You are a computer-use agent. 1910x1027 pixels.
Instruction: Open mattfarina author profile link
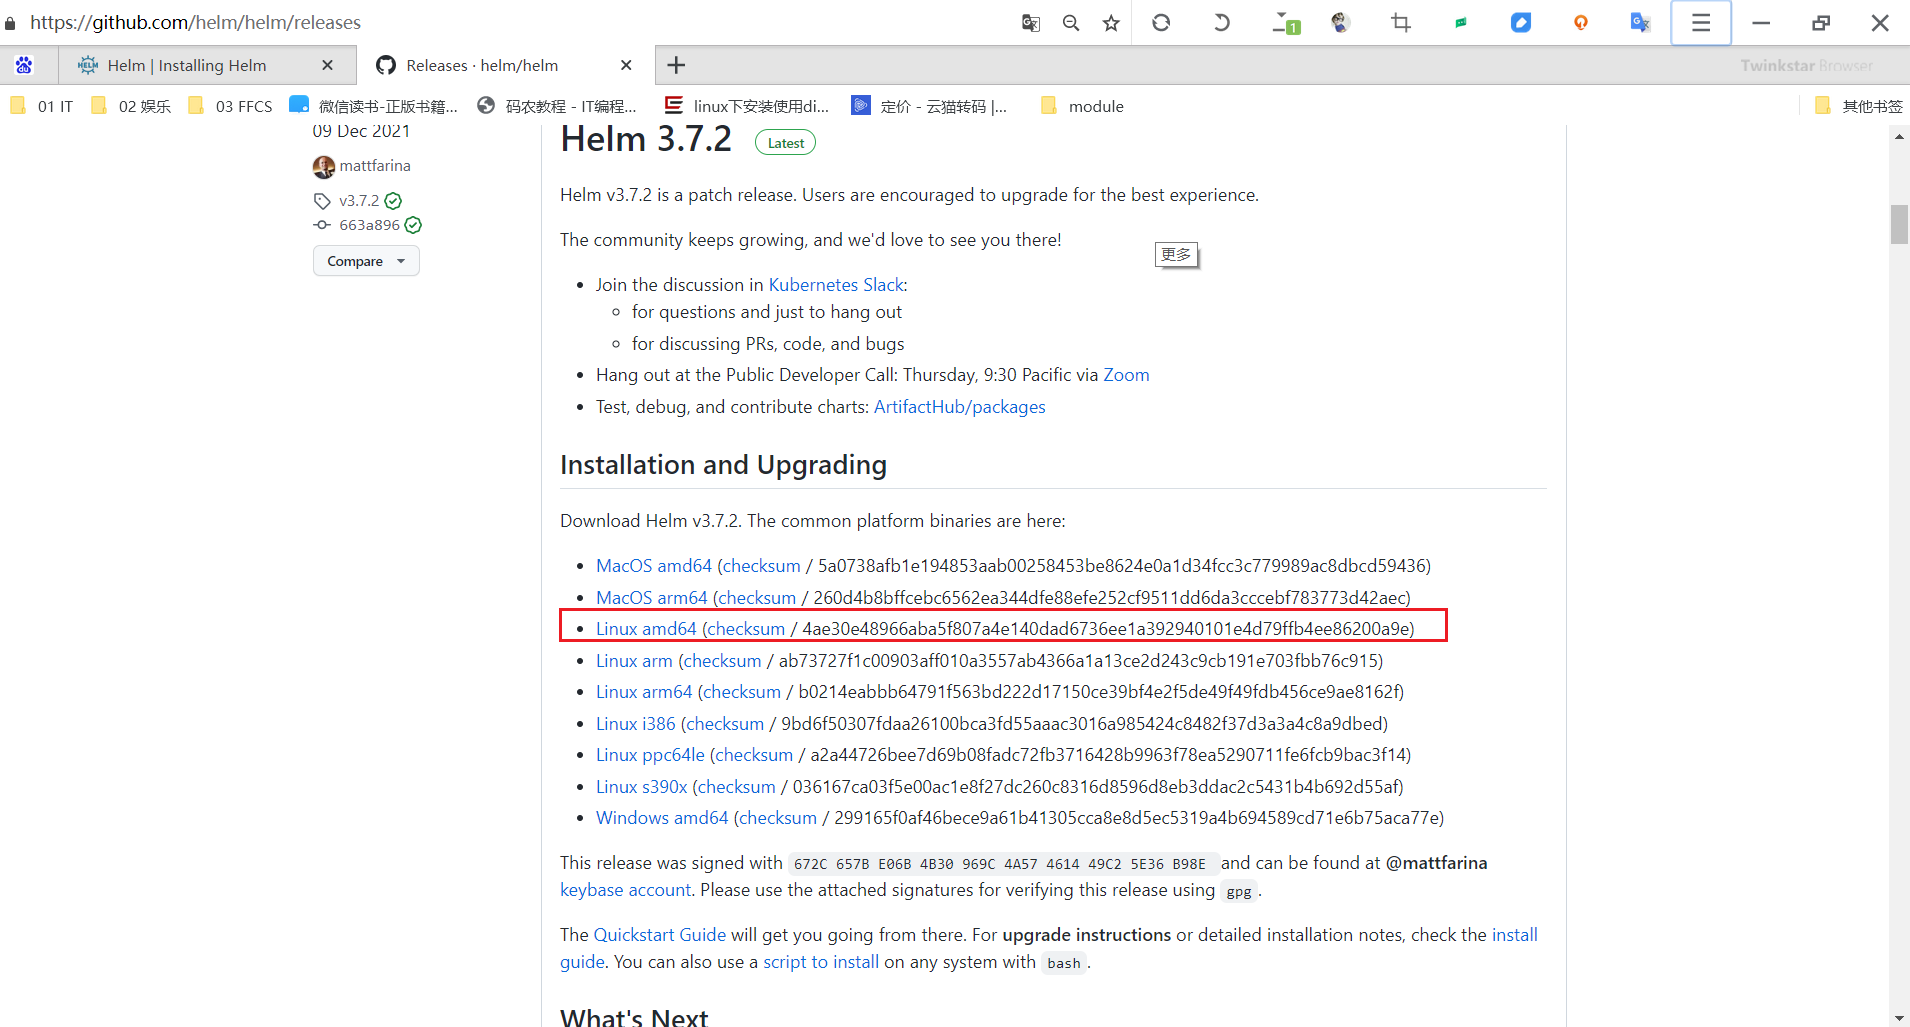(x=375, y=166)
